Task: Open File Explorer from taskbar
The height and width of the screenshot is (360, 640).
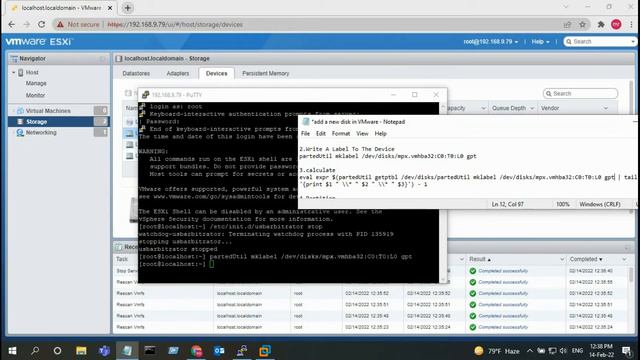Action: click(x=81, y=351)
